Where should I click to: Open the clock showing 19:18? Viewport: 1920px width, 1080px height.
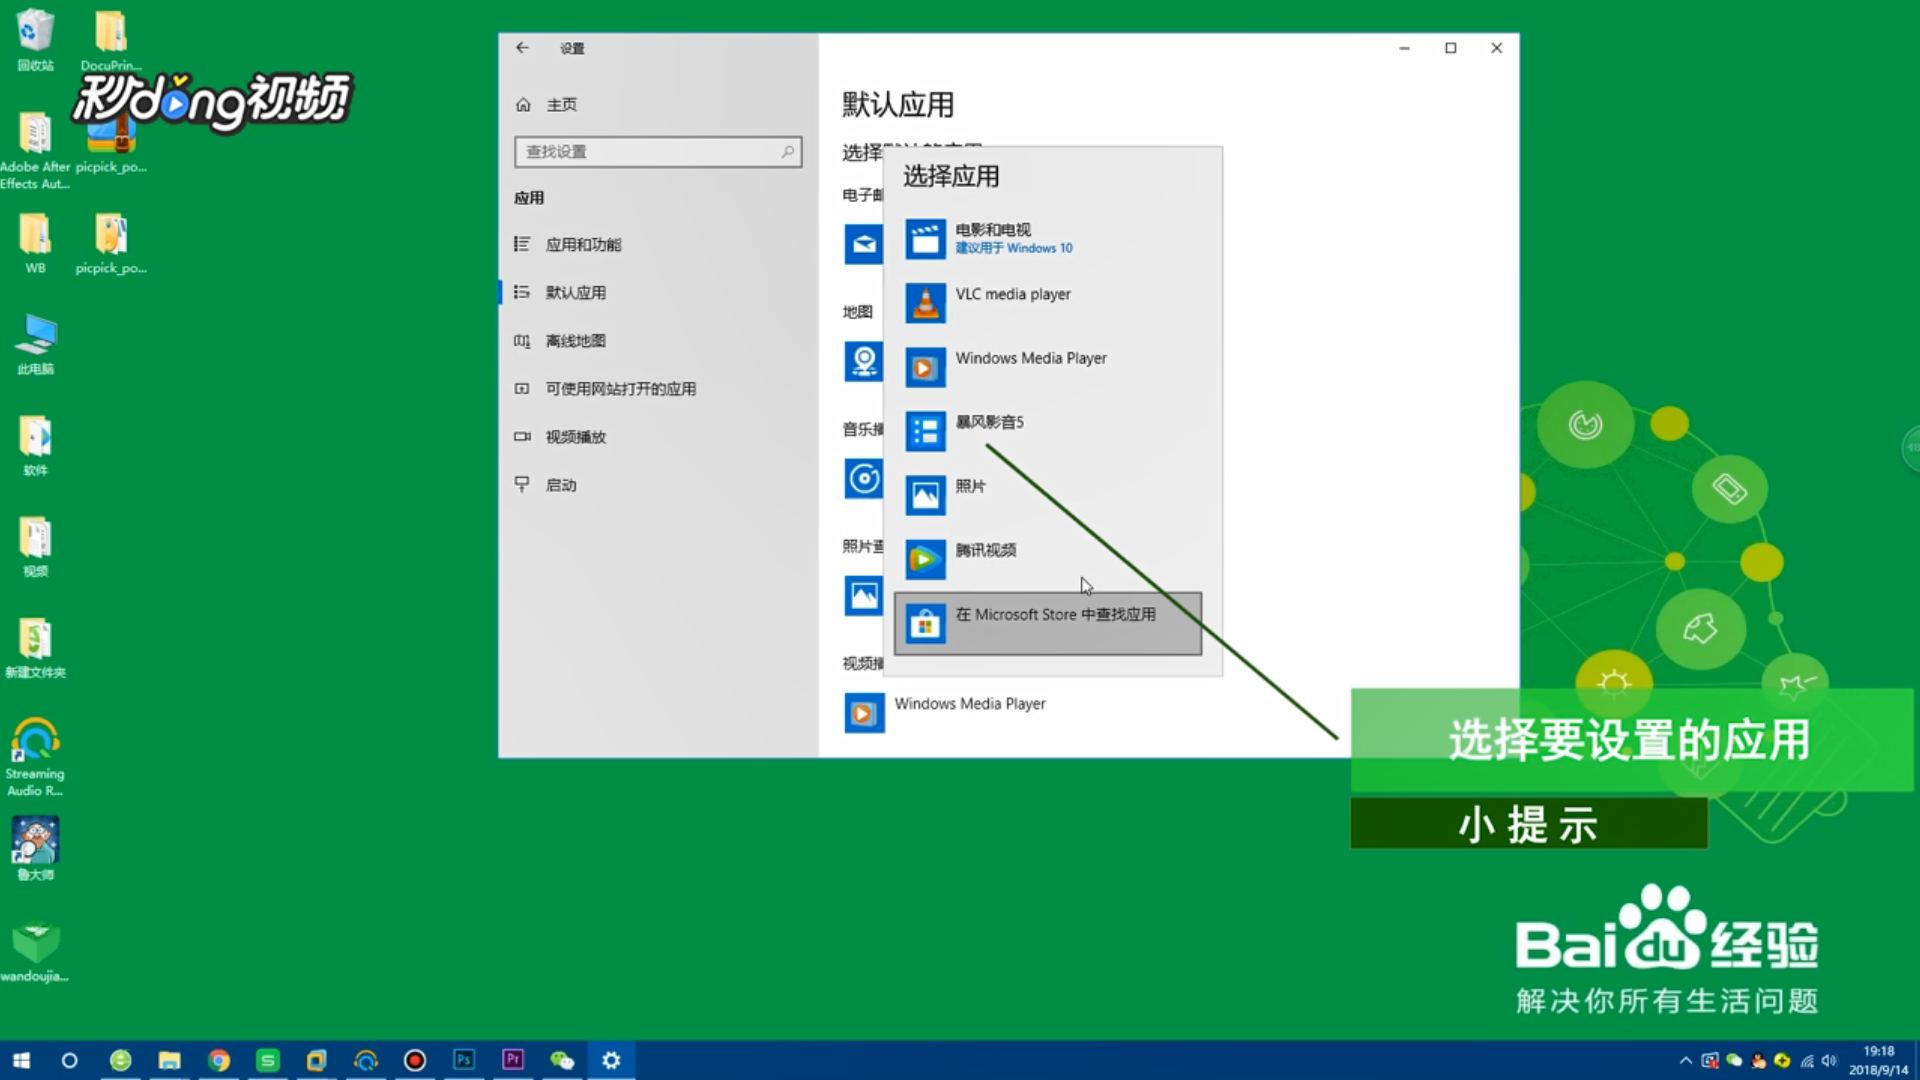pos(1878,1060)
